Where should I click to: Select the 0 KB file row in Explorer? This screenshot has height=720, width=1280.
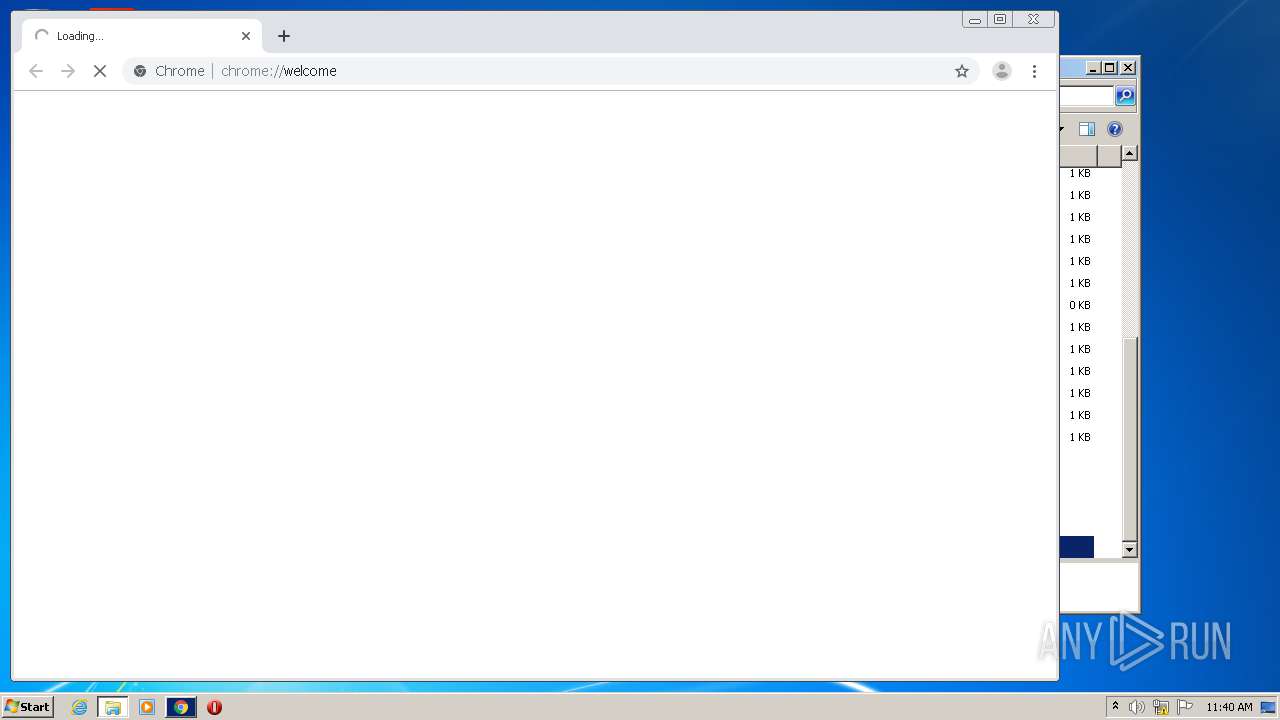[x=1080, y=305]
